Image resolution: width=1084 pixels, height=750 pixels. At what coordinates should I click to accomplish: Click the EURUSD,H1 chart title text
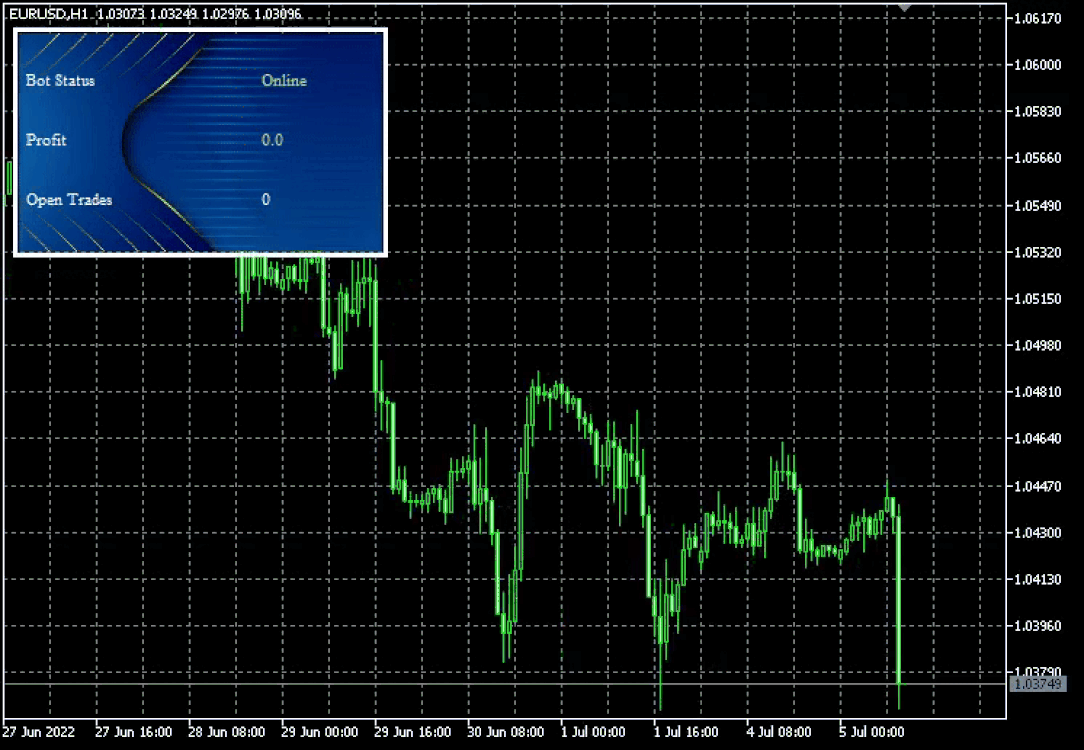click(48, 13)
